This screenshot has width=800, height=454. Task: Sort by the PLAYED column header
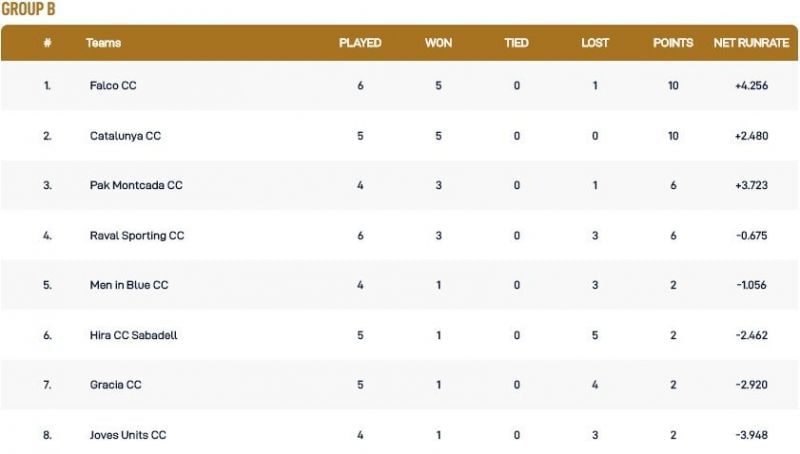pyautogui.click(x=360, y=44)
